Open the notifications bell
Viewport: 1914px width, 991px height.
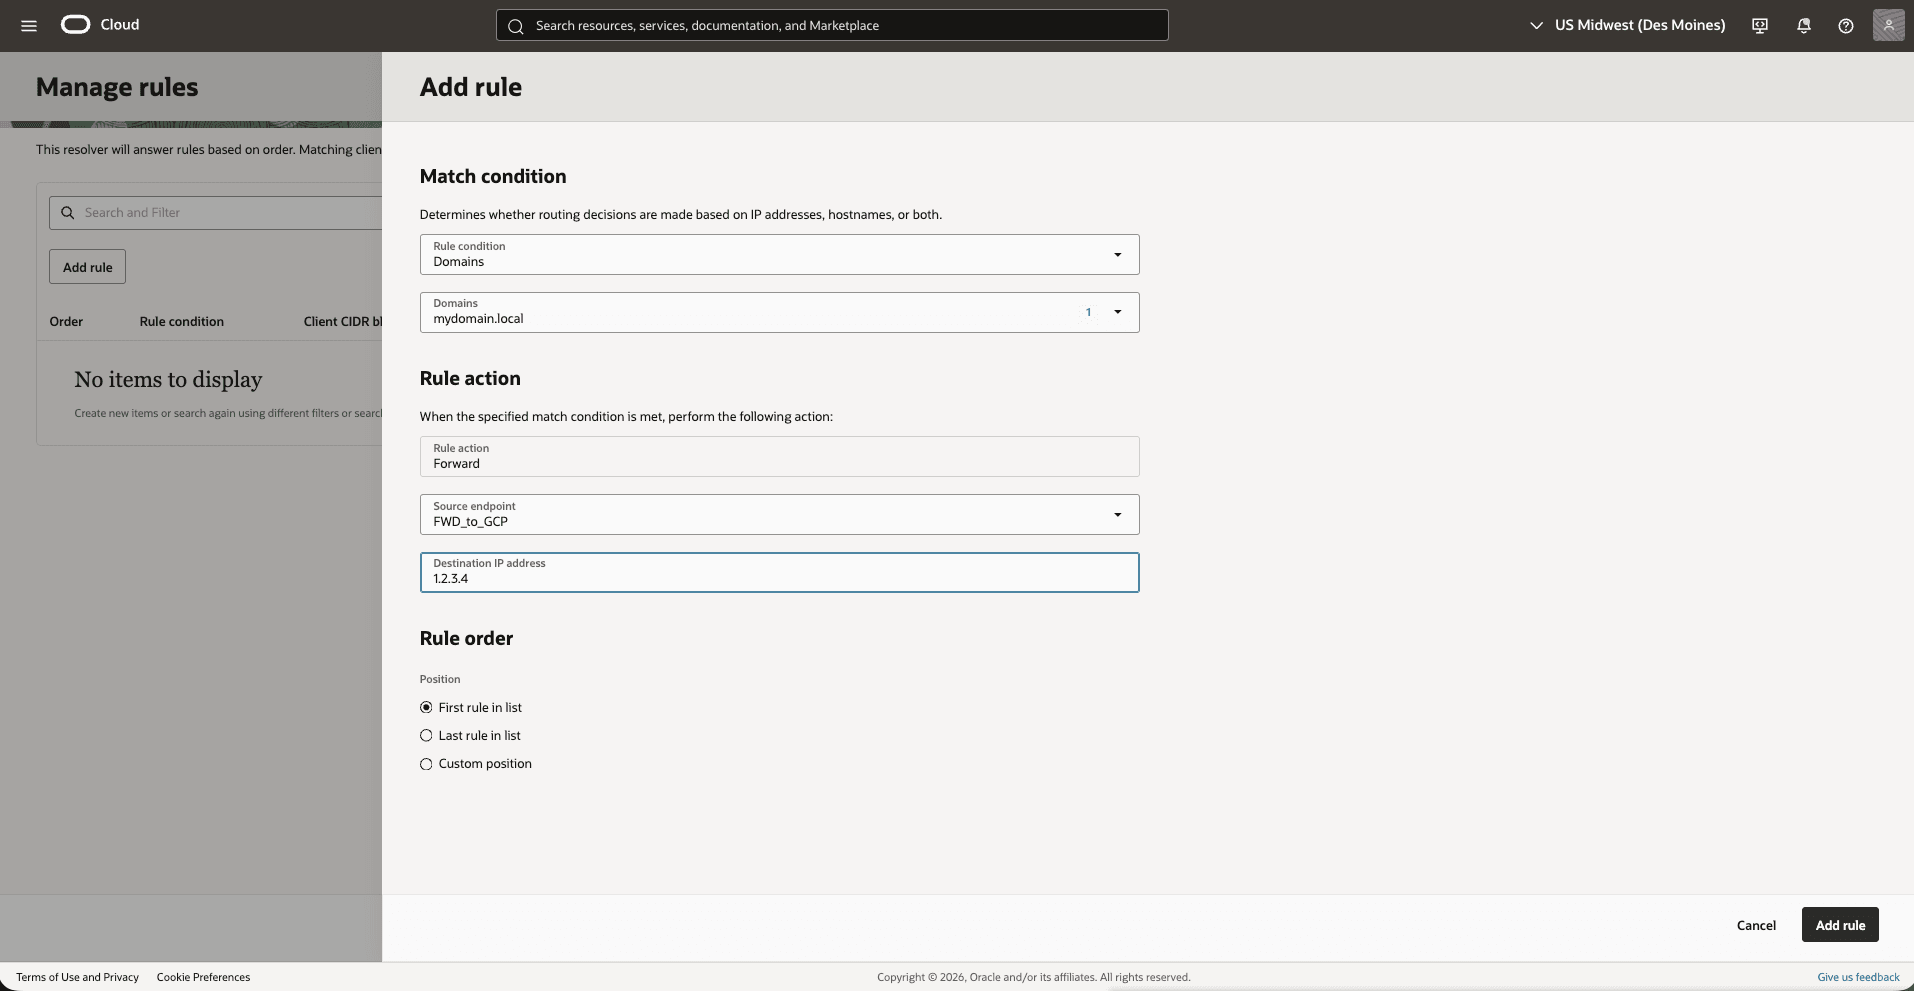pyautogui.click(x=1803, y=25)
